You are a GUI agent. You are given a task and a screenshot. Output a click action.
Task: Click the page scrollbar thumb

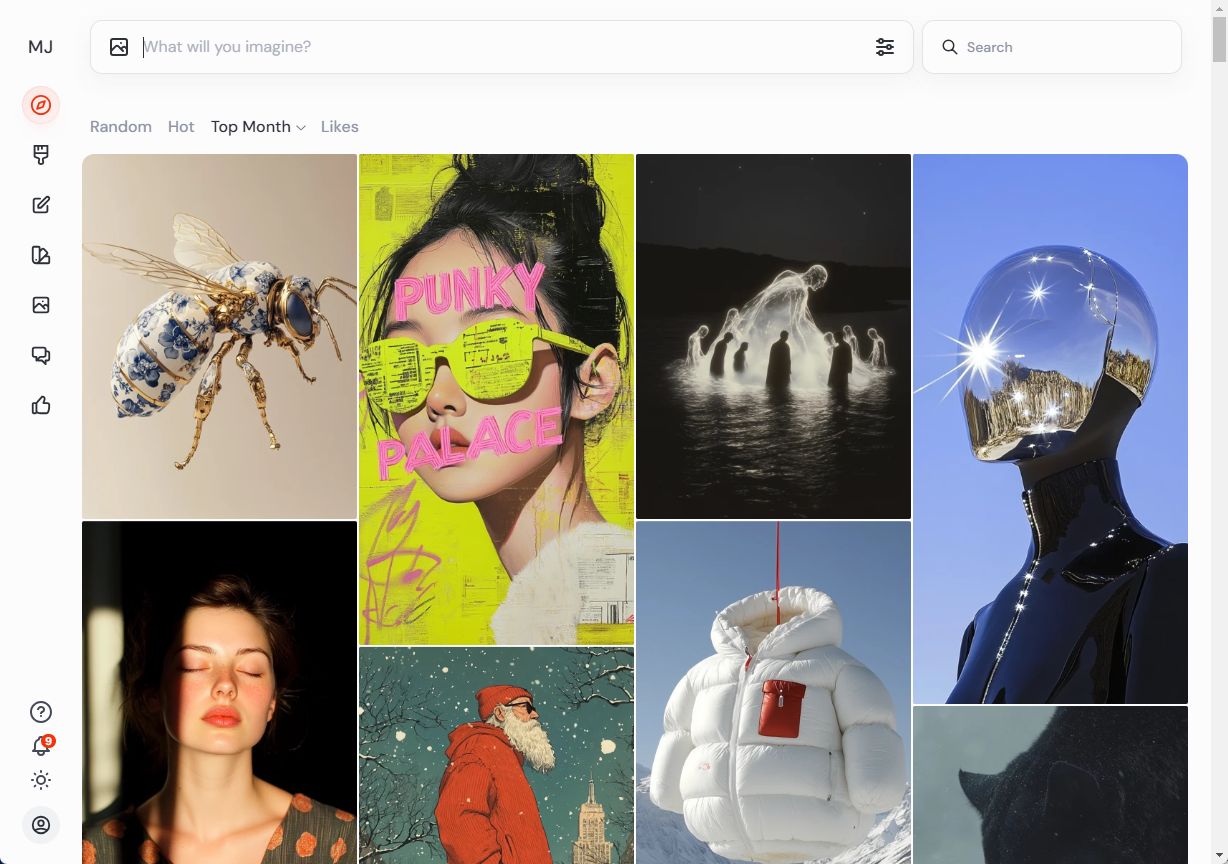pos(1219,39)
